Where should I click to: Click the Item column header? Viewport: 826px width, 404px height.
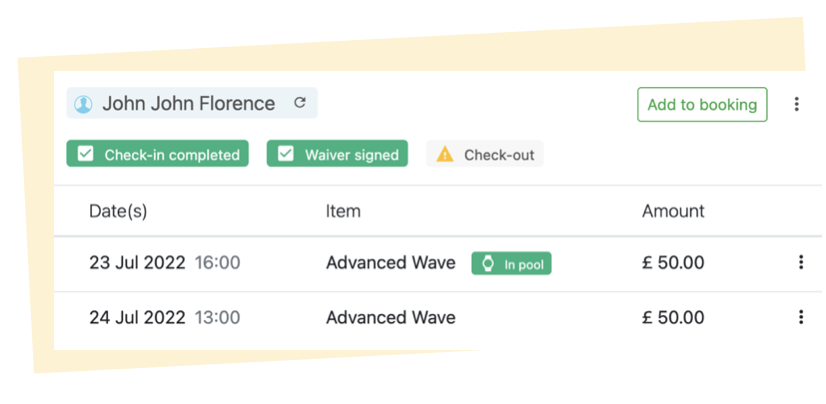343,211
